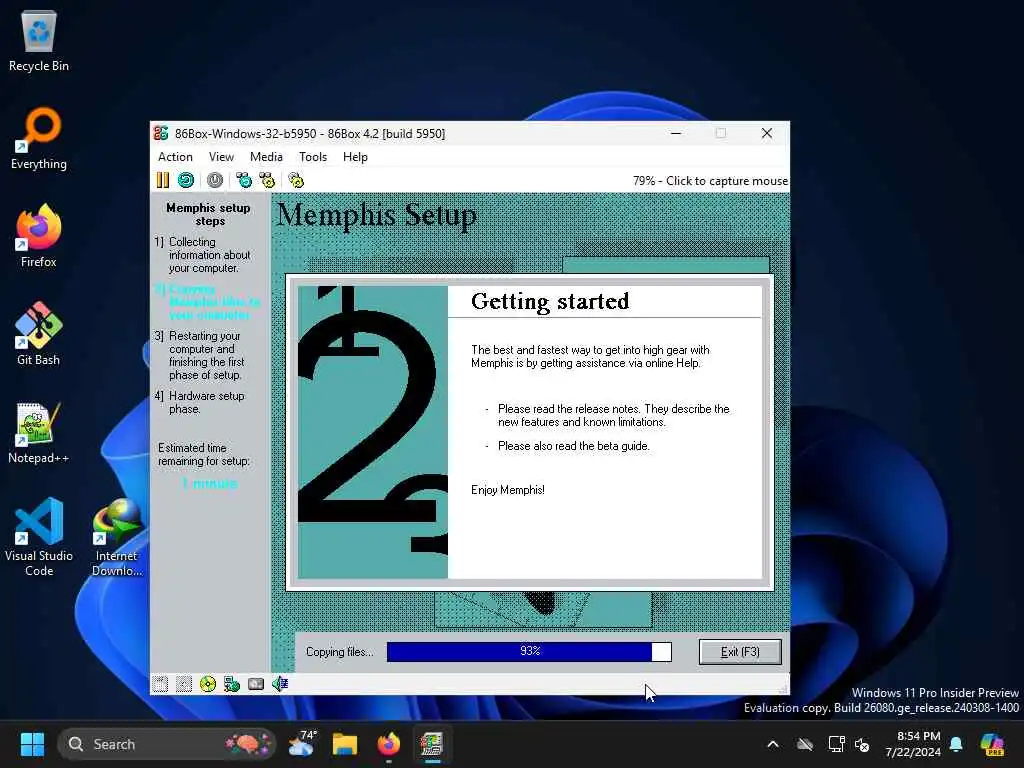Click the hard disk status bar icon

(256, 684)
